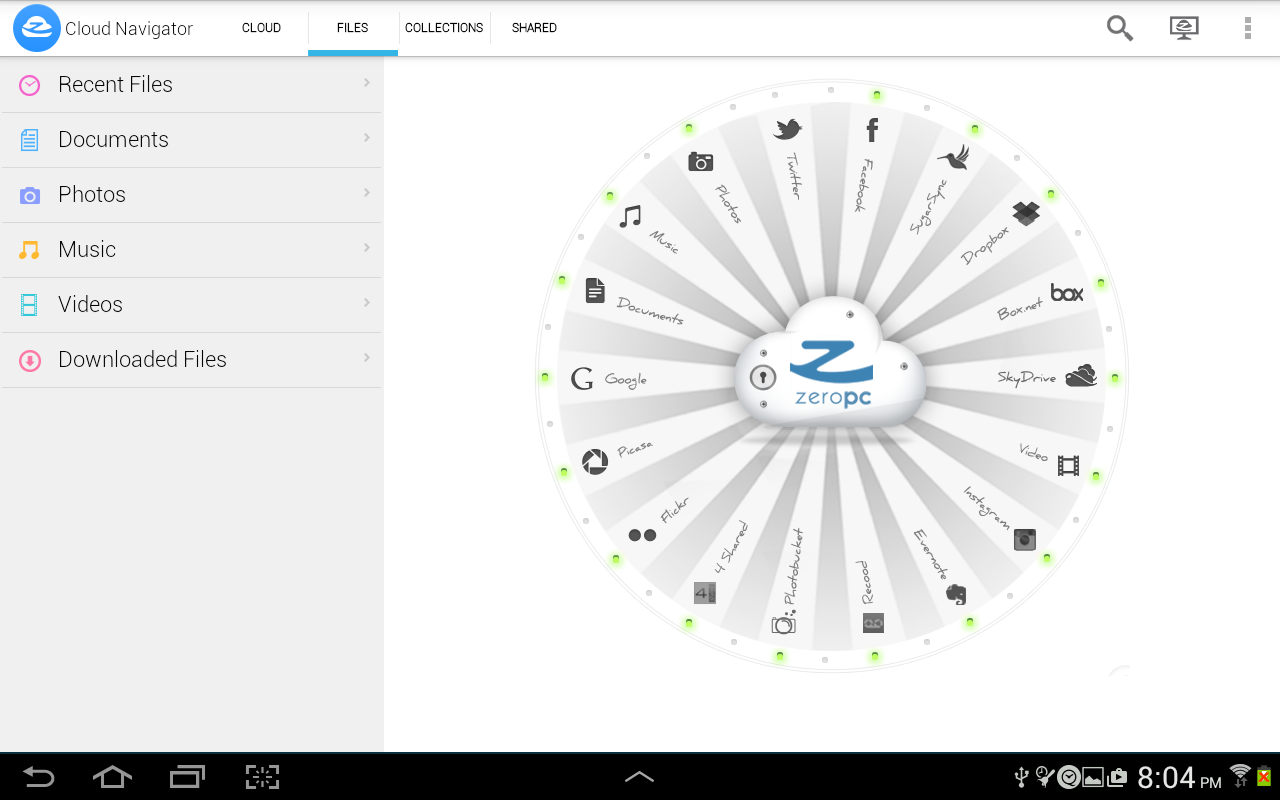Select the Documents page icon on wheel

pos(595,291)
